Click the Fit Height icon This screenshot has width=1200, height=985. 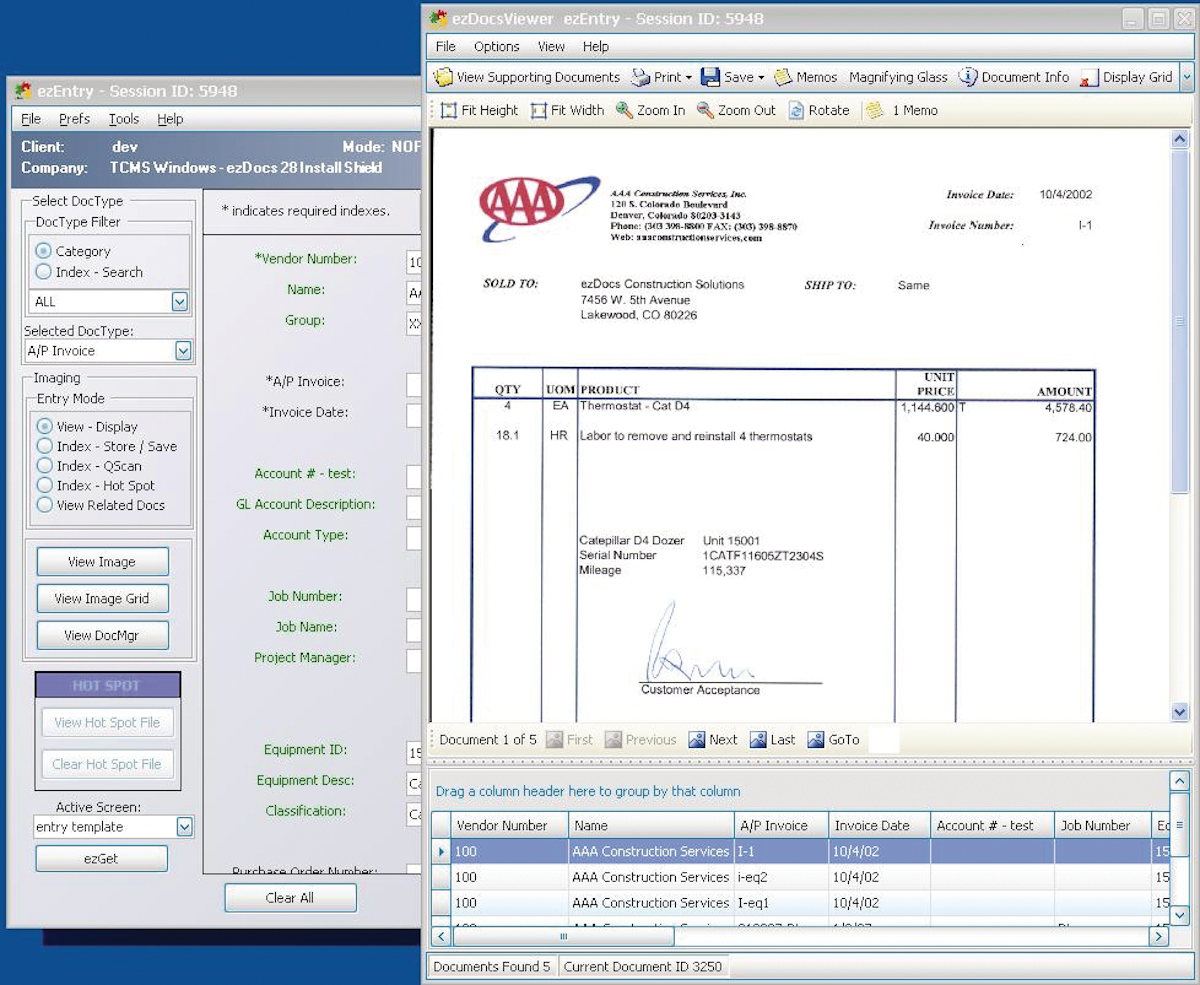(x=478, y=111)
